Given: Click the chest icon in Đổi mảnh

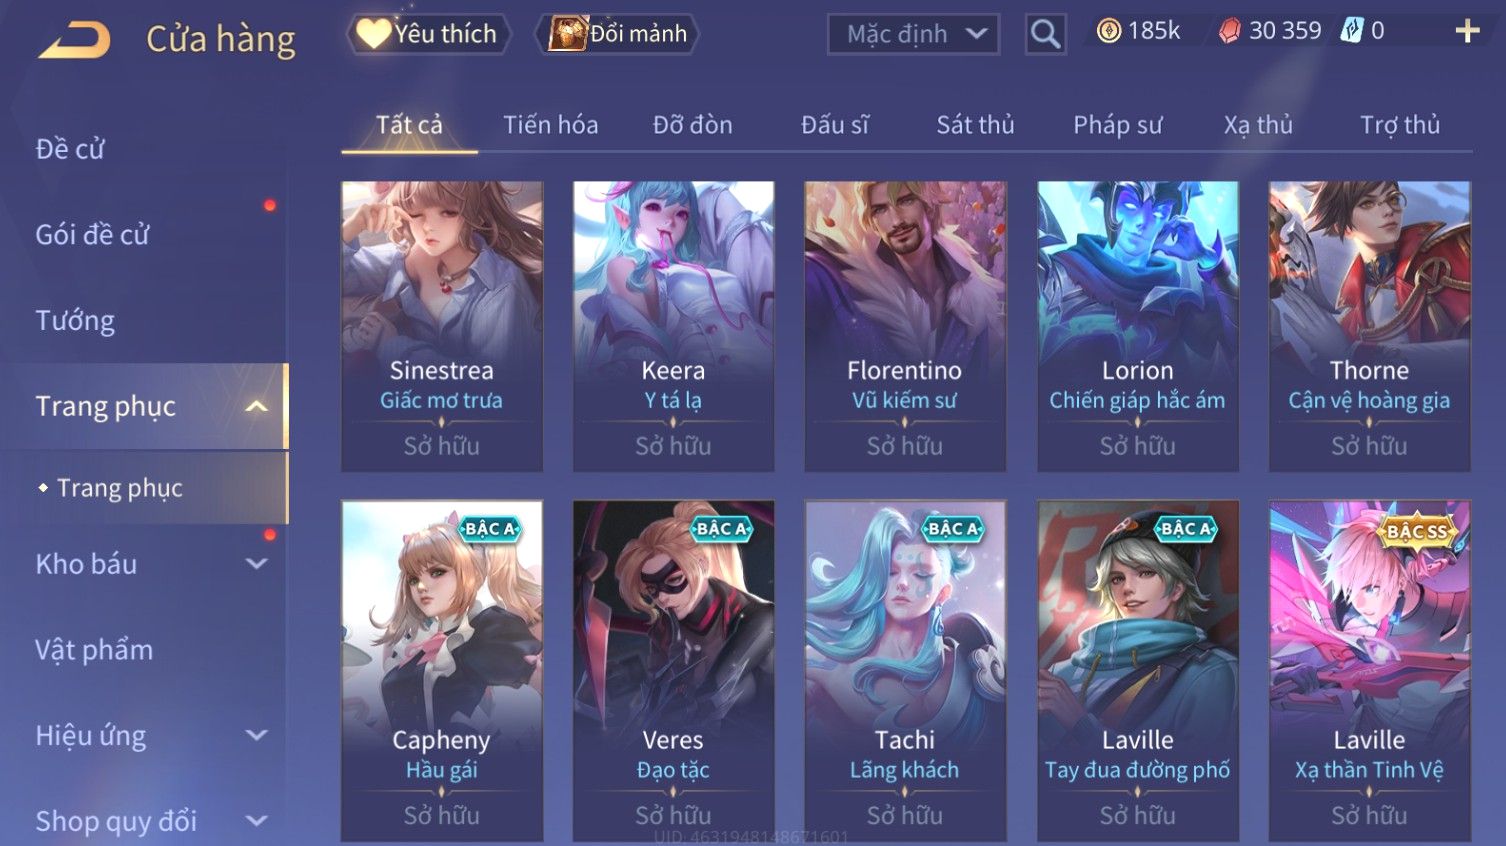Looking at the screenshot, I should pyautogui.click(x=567, y=34).
